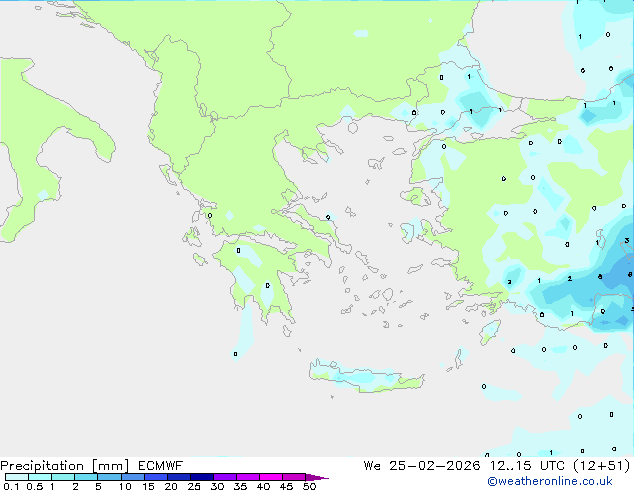
Task: Click the '12..15 UTC' time text
Action: [x=526, y=466]
